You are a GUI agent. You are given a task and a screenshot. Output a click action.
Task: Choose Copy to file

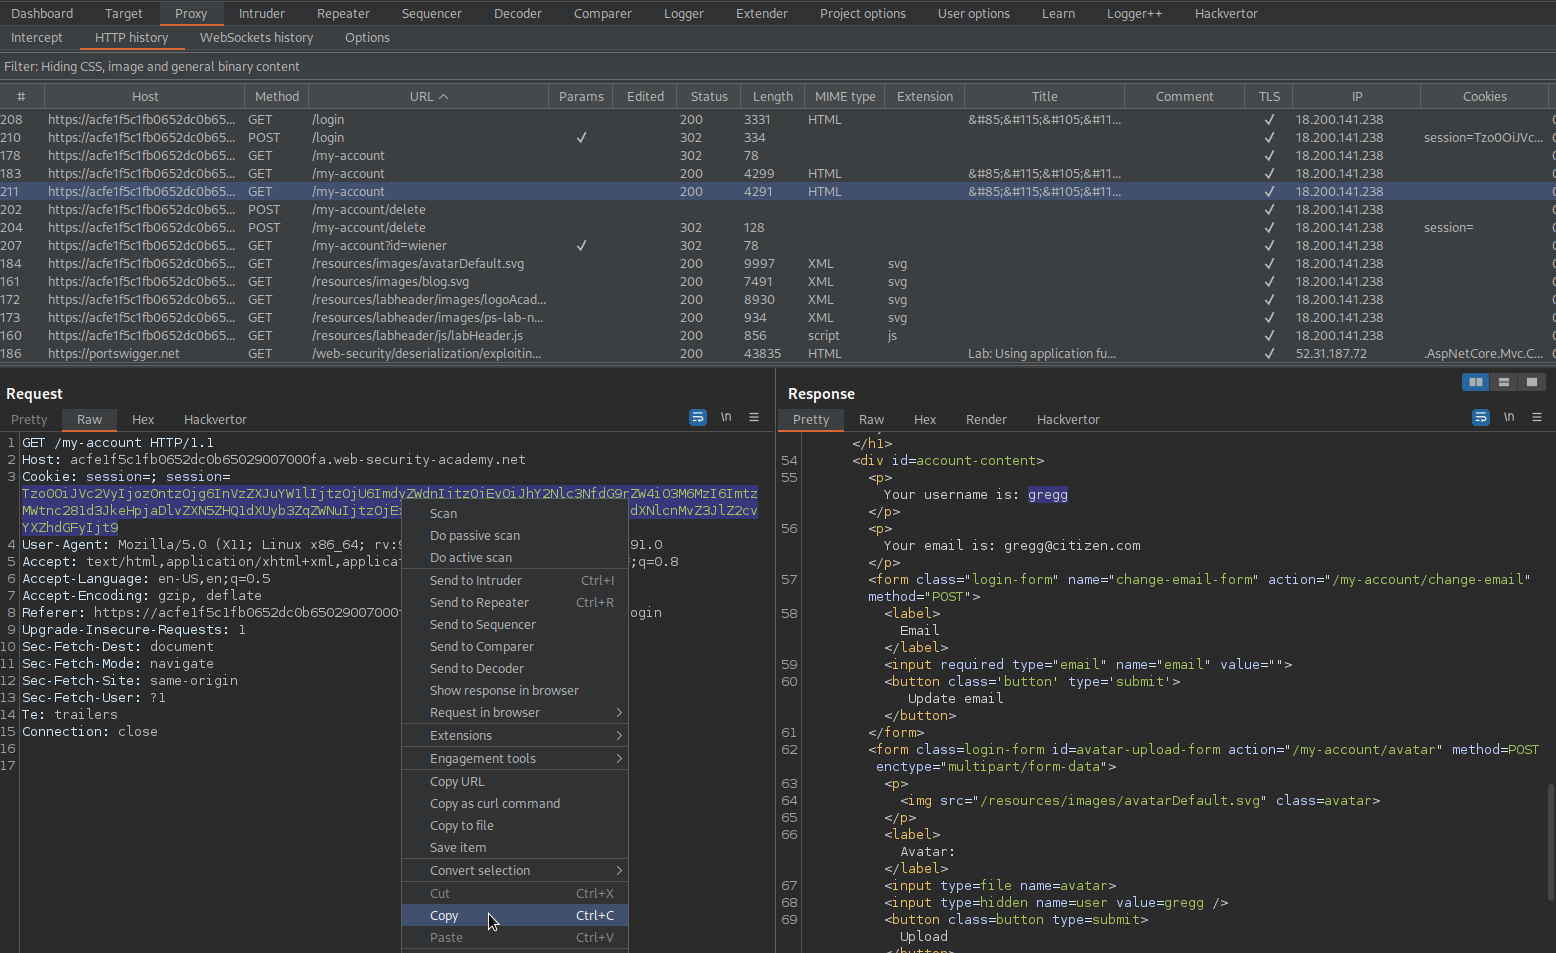click(515, 826)
